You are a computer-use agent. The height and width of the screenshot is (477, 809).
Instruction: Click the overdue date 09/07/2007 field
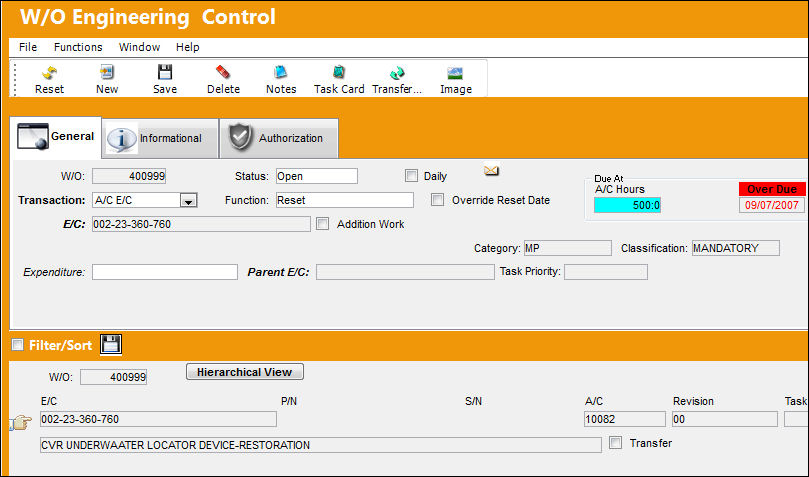click(772, 205)
